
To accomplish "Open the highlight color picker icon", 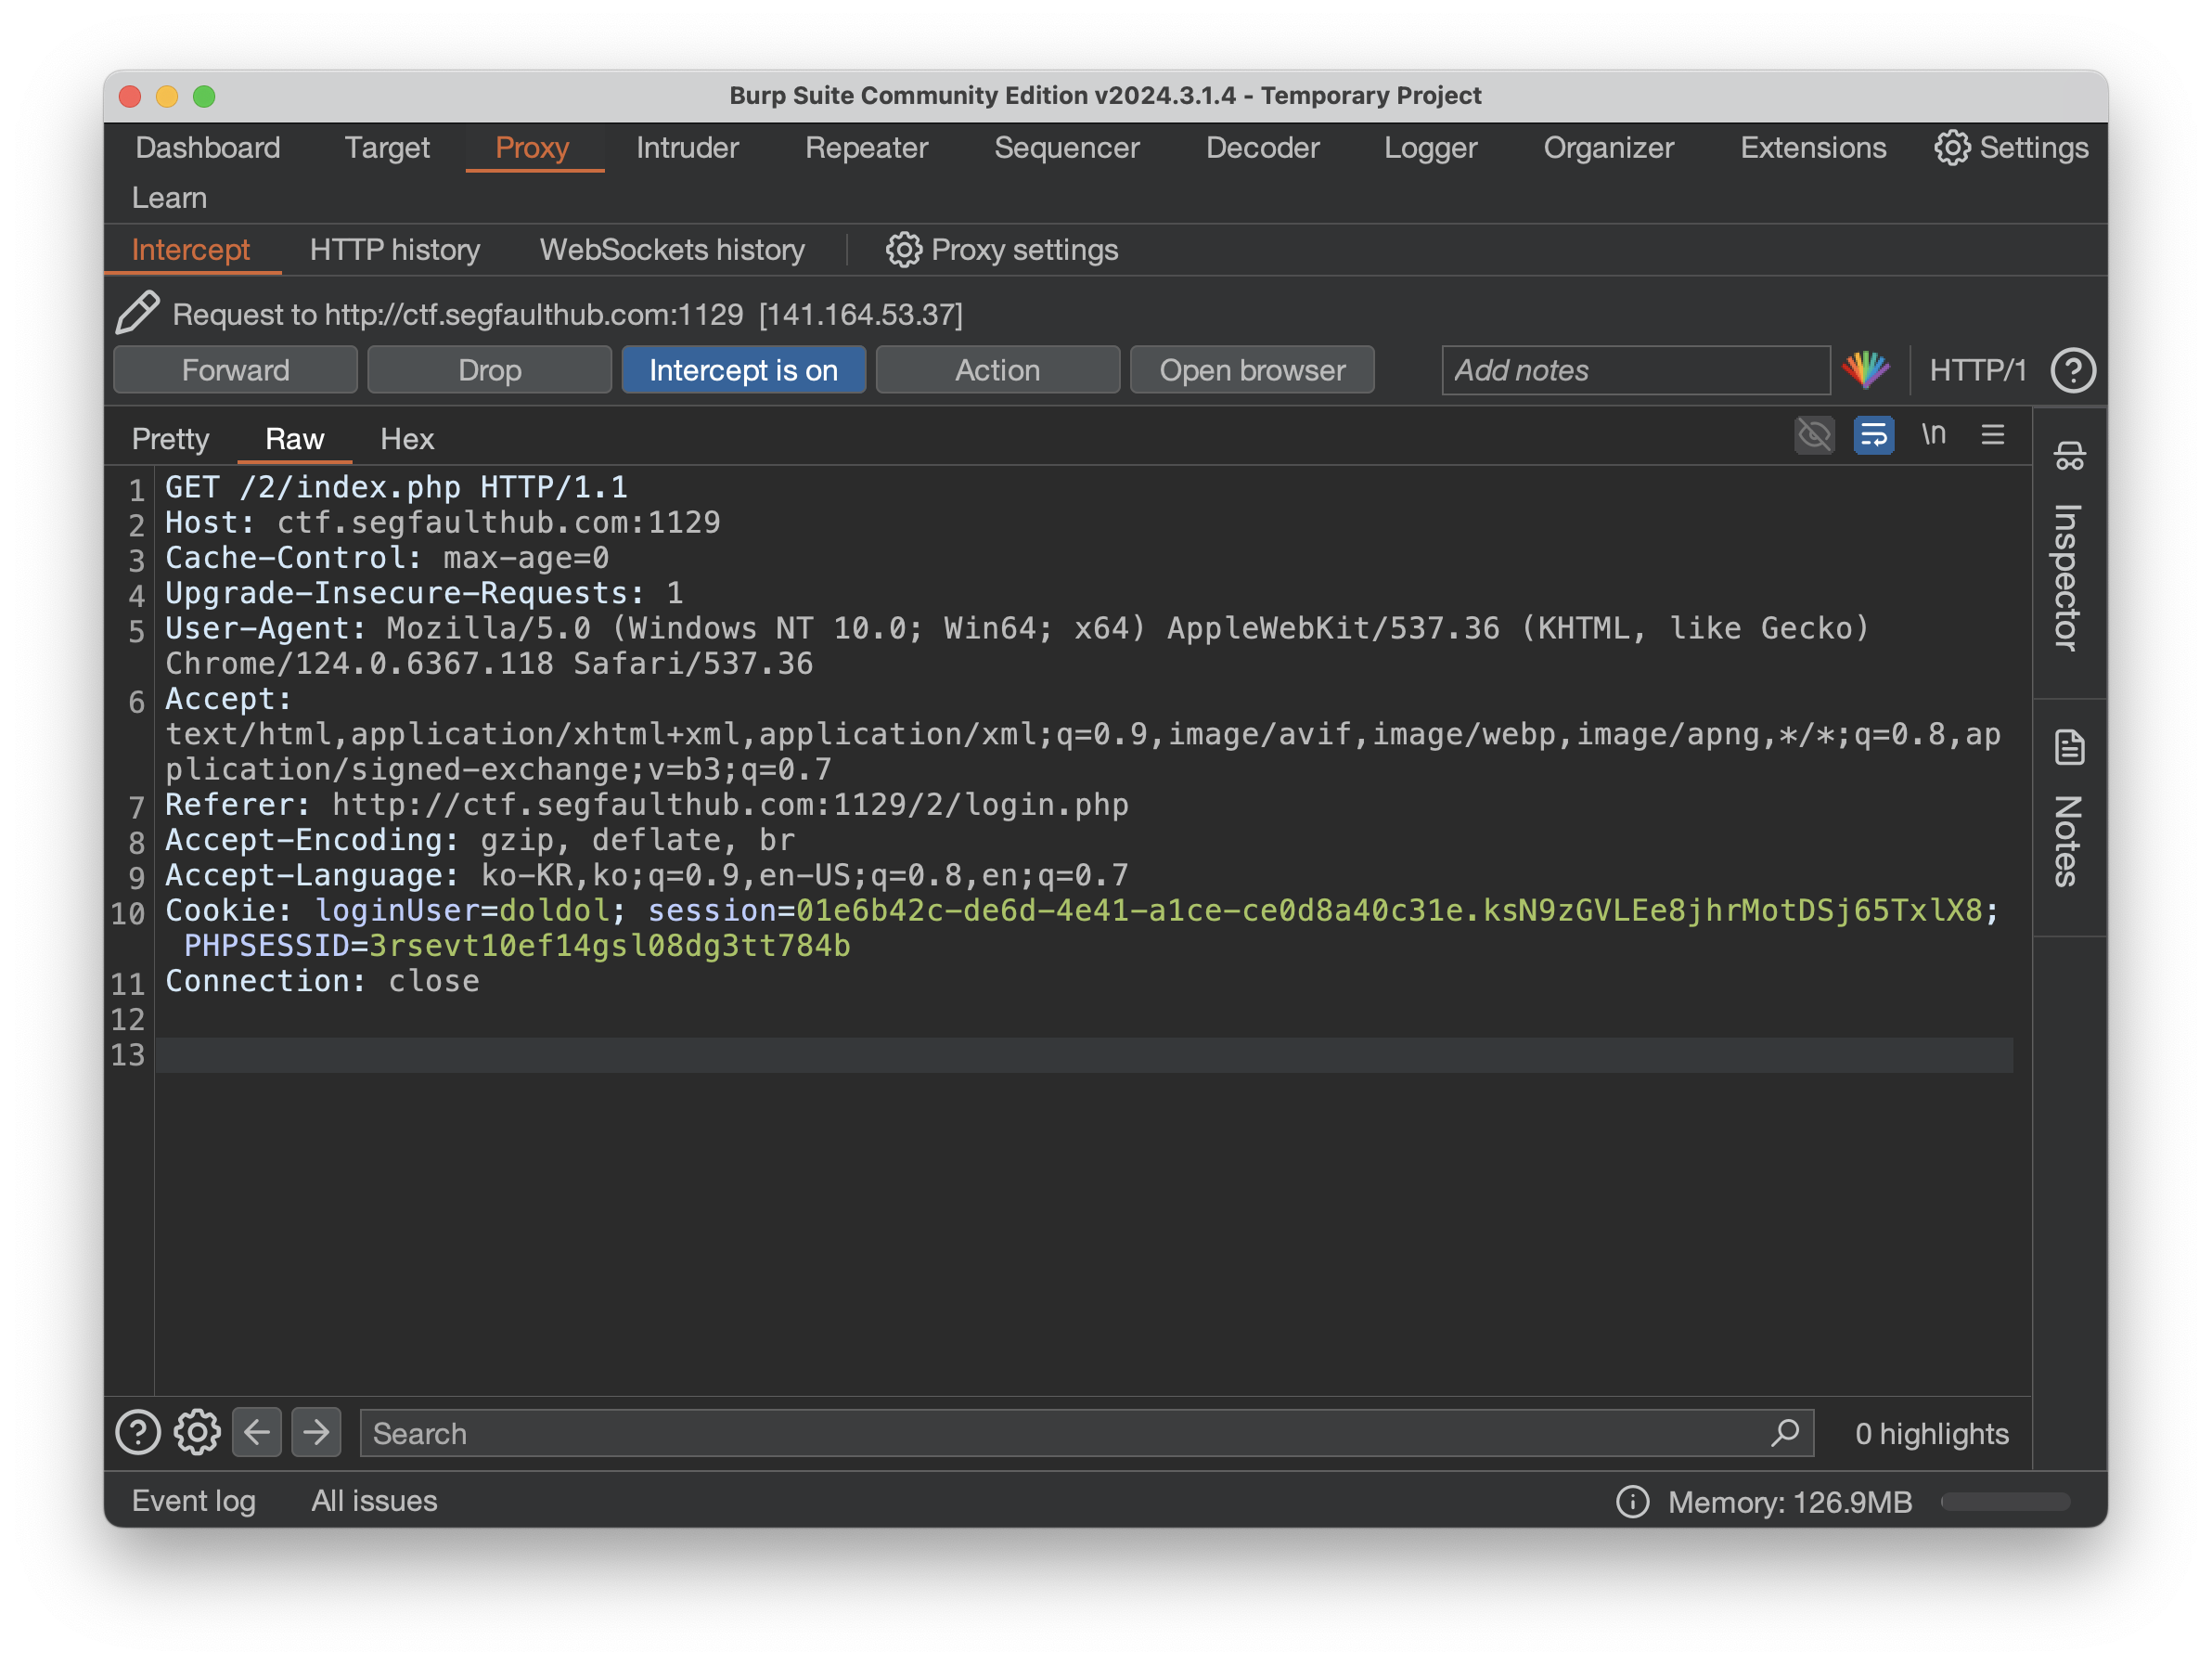I will 1866,370.
